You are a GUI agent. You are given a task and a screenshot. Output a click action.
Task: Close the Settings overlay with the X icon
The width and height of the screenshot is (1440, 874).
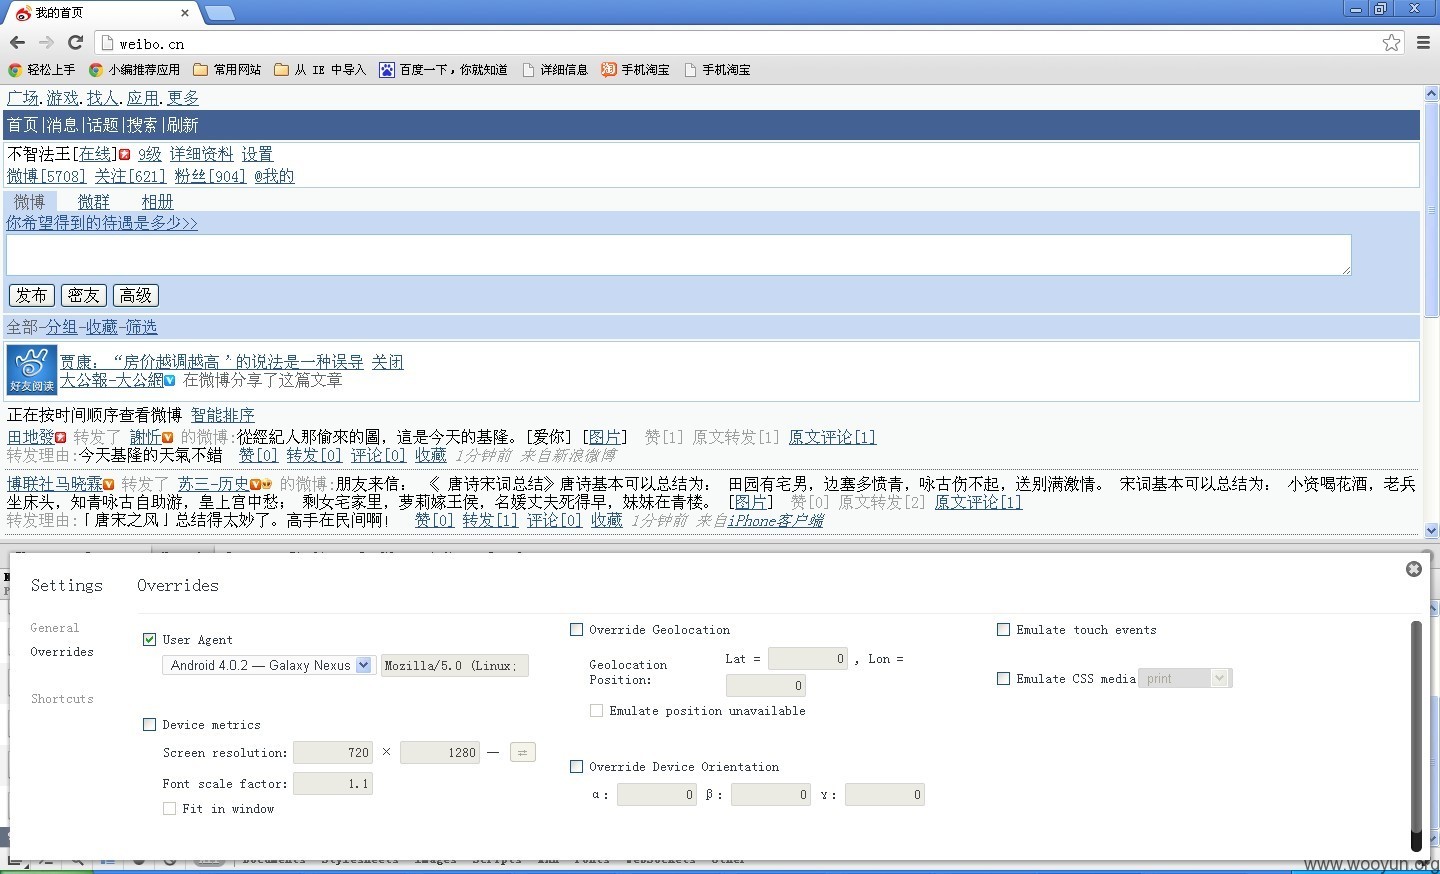(x=1414, y=569)
